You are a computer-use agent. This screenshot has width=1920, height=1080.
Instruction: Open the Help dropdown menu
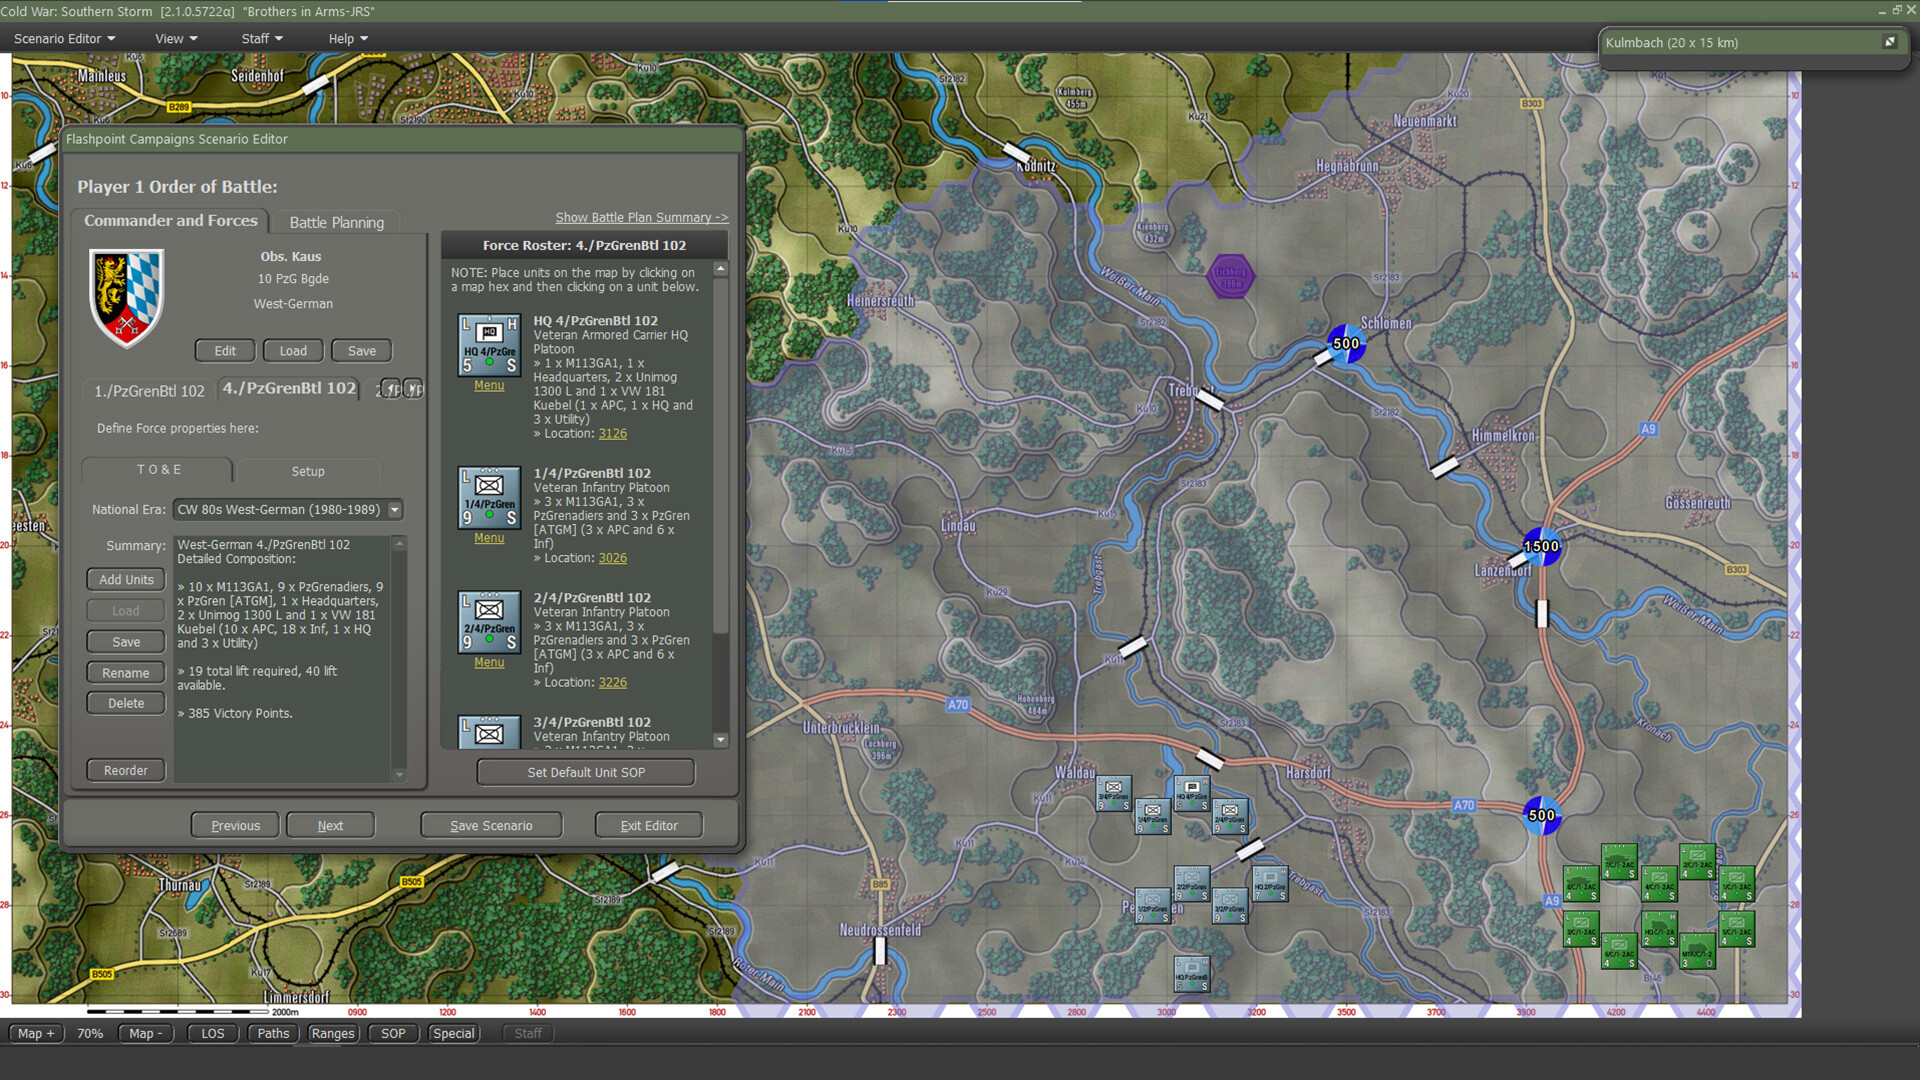tap(345, 38)
